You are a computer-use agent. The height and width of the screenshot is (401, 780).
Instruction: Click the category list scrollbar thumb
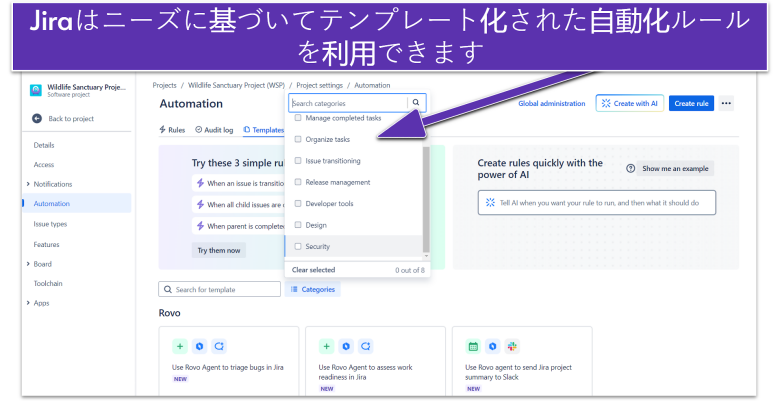pyautogui.click(x=426, y=199)
